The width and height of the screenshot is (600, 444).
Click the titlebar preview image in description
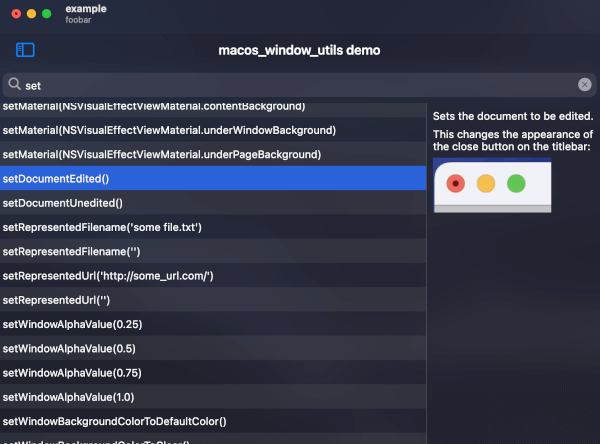(492, 185)
